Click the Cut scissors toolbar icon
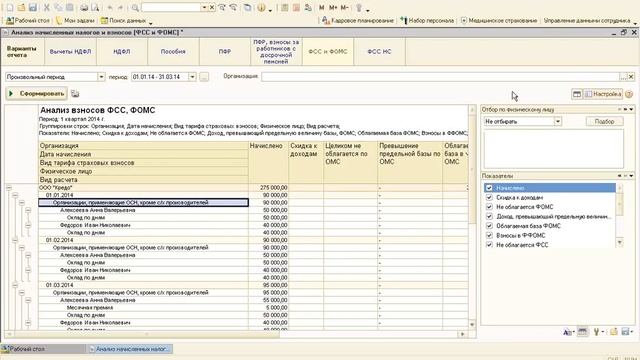 (47, 7)
